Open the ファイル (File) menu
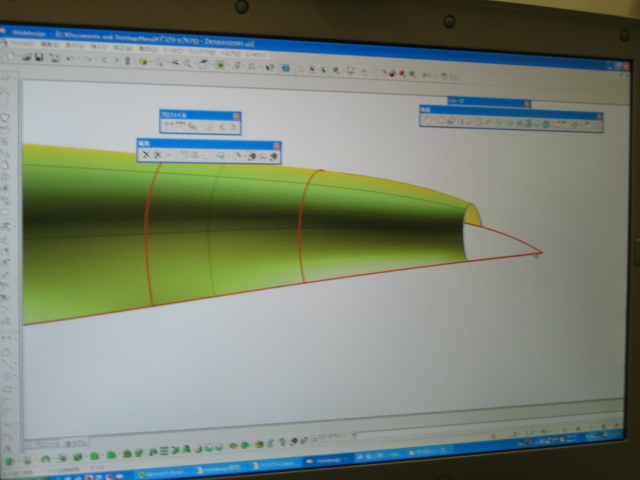This screenshot has width=640, height=480. tap(21, 43)
